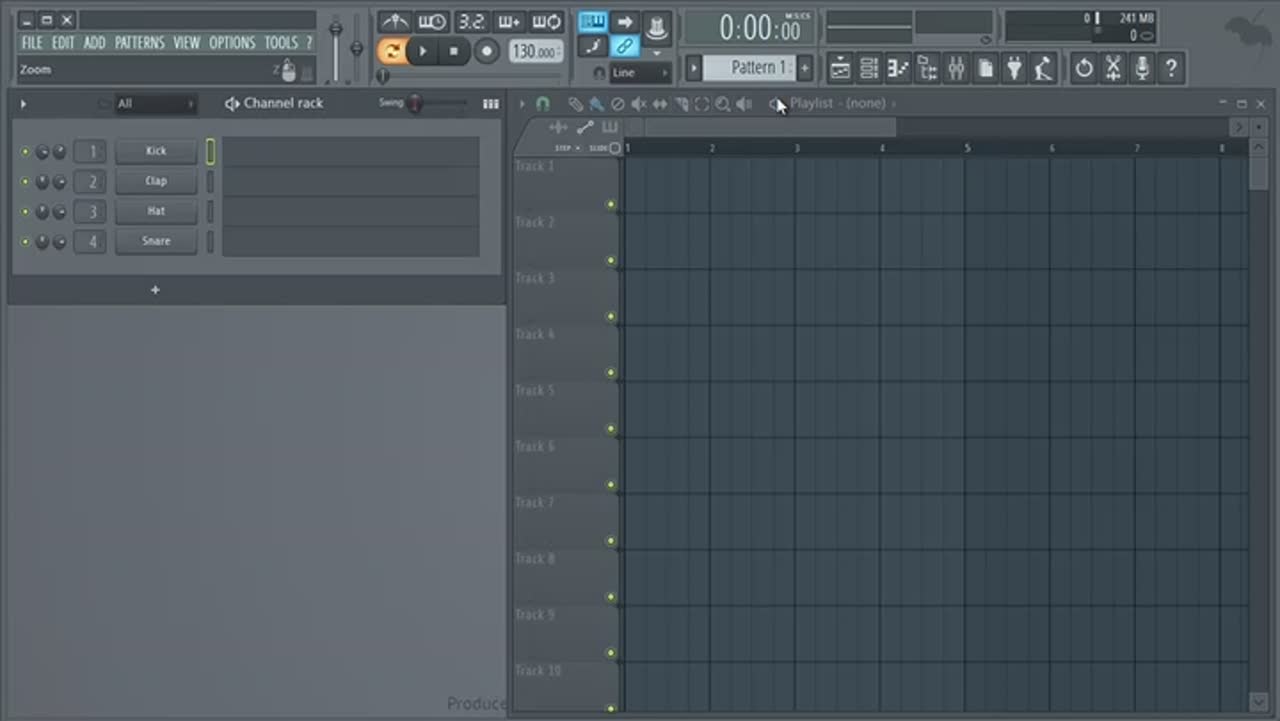Enable the metronome icon
Viewport: 1280px width, 721px height.
(394, 22)
